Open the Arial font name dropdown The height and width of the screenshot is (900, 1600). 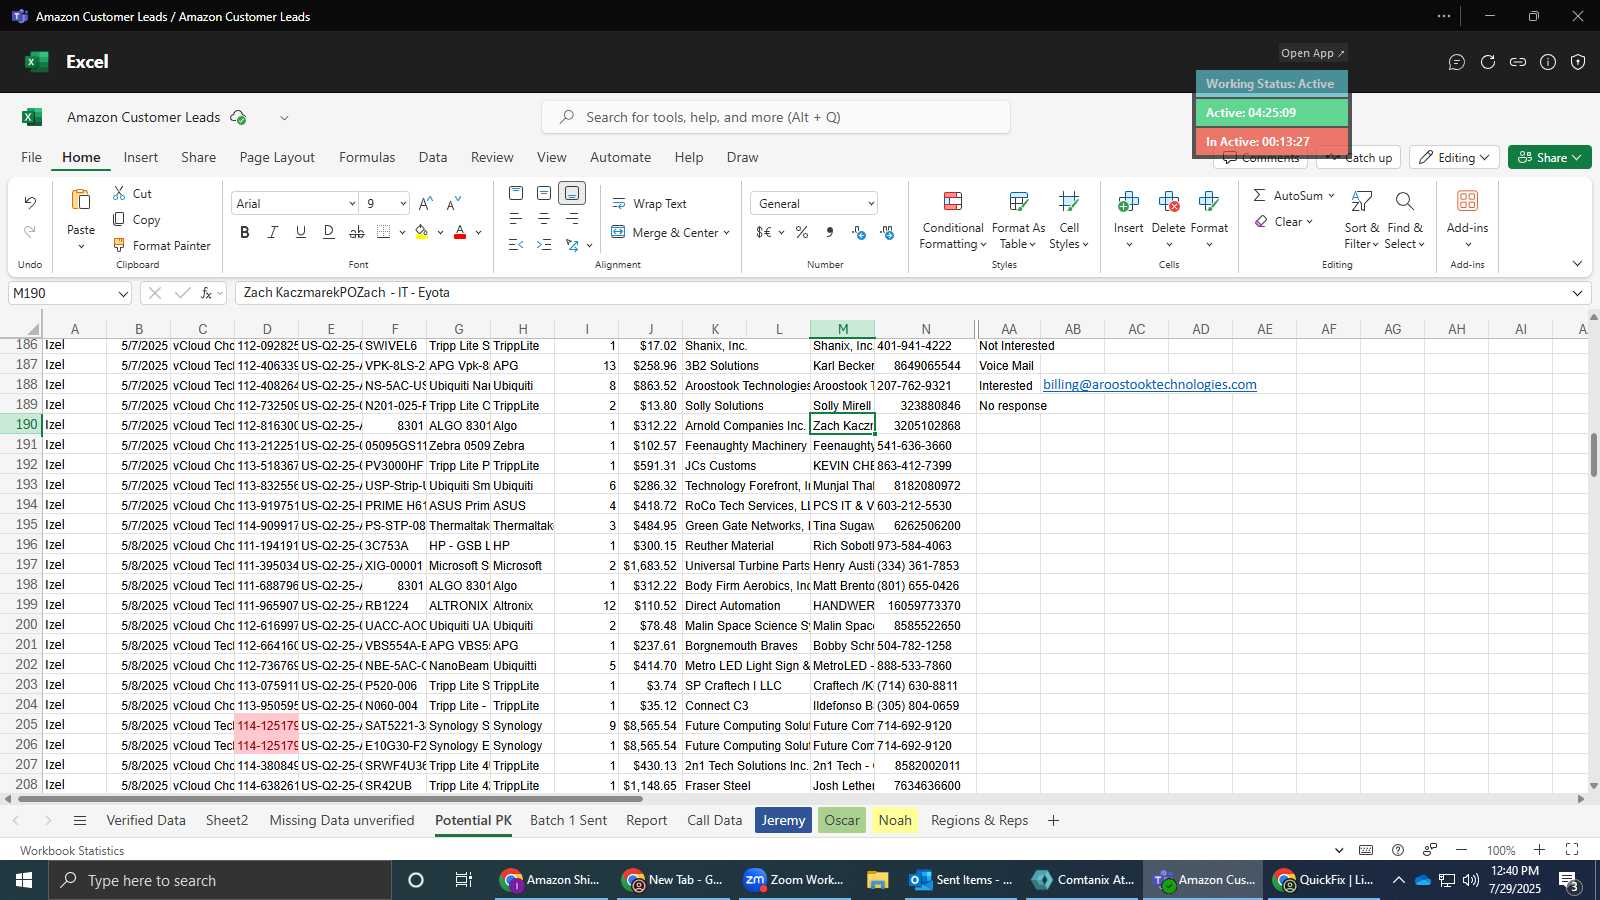pyautogui.click(x=352, y=204)
